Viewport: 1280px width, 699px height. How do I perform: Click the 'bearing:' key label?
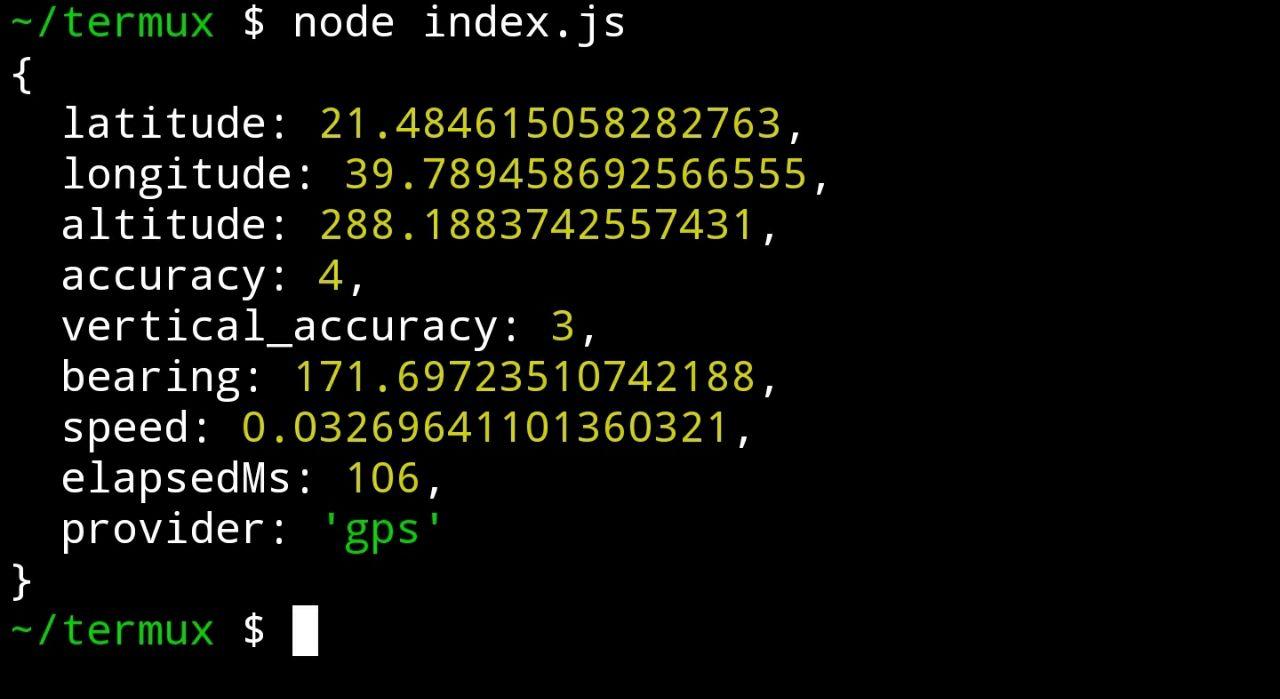point(163,379)
